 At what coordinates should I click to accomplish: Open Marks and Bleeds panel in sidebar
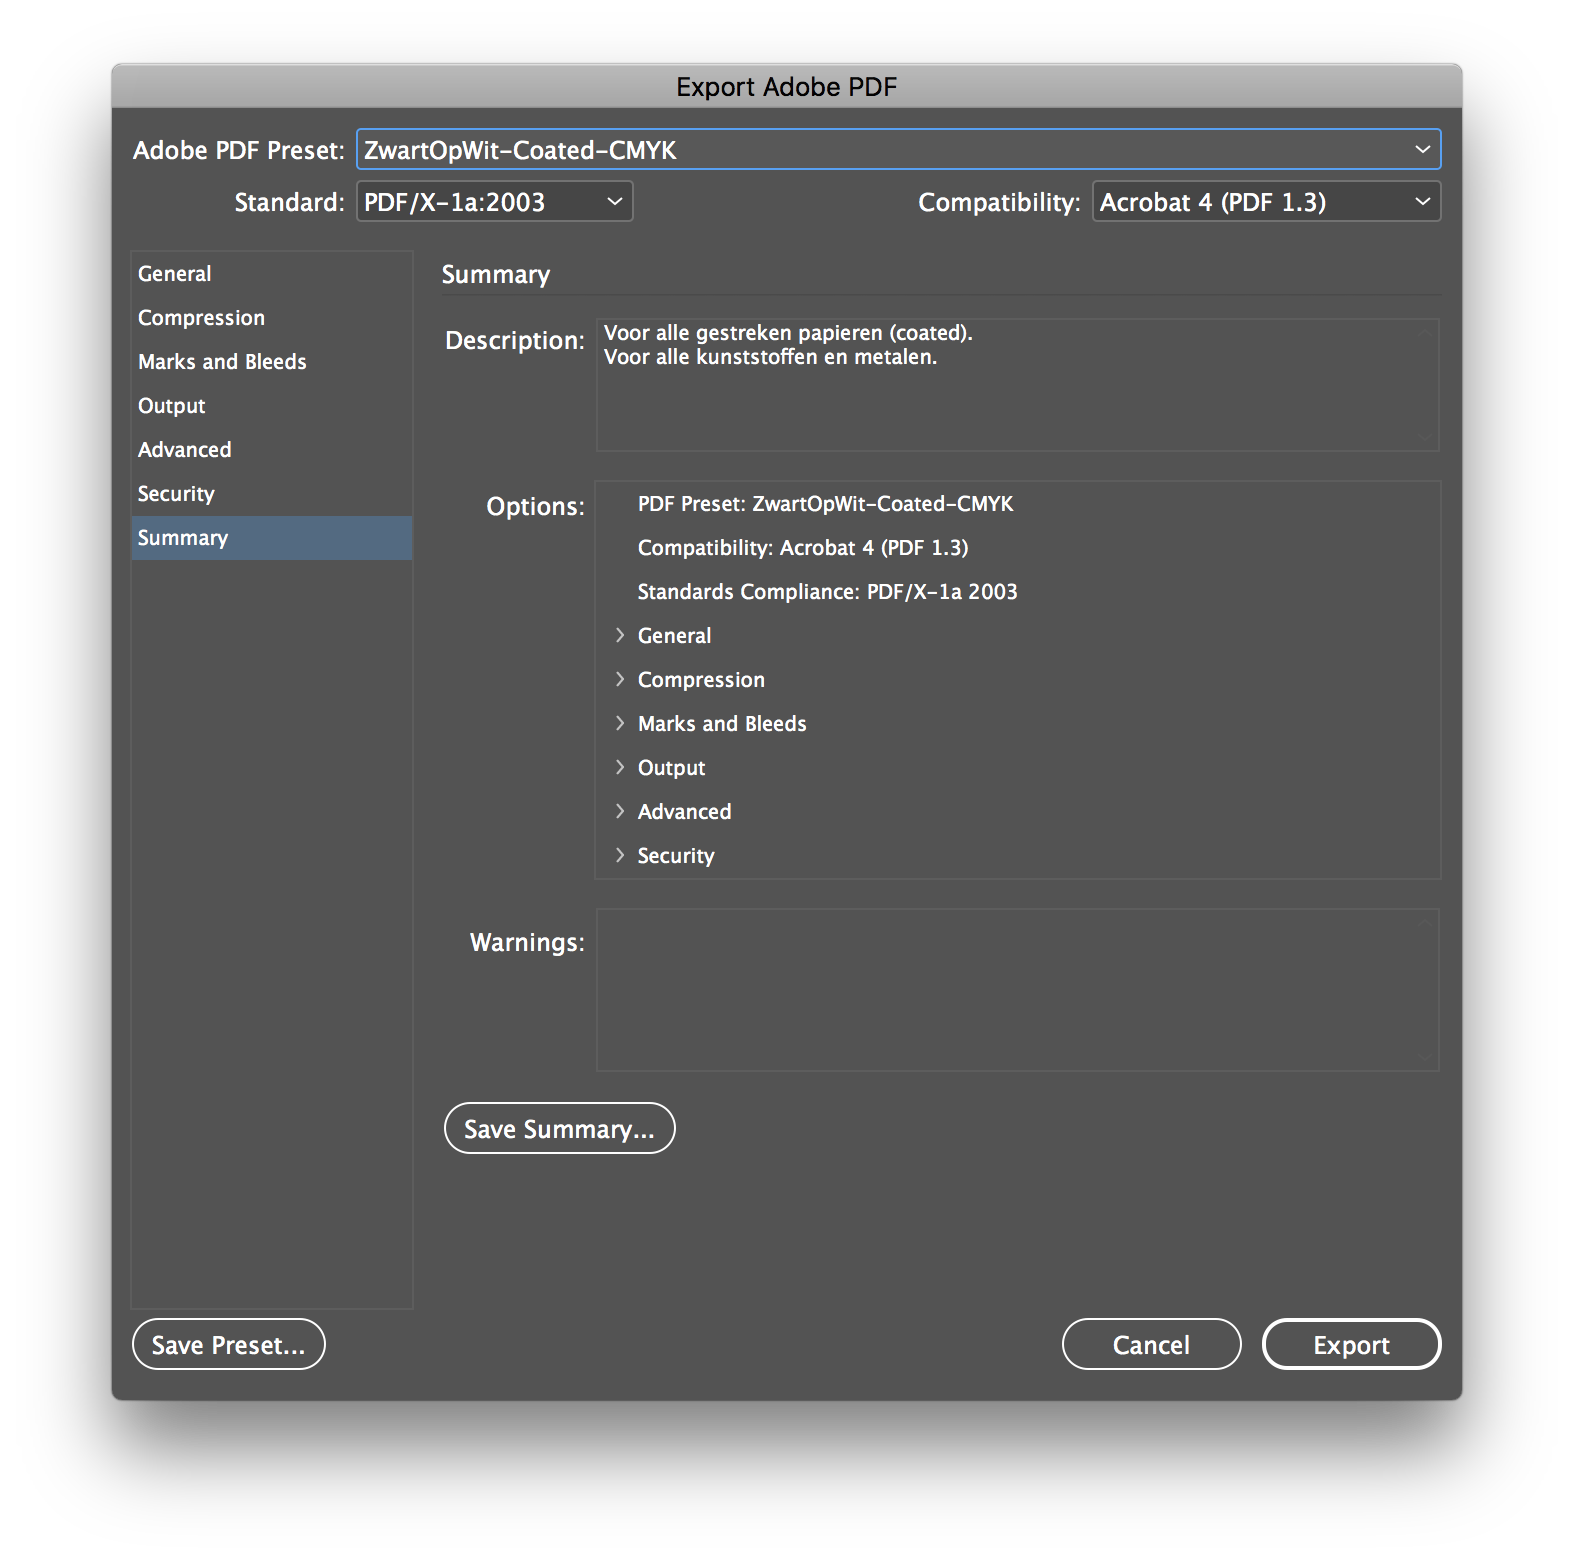272,362
